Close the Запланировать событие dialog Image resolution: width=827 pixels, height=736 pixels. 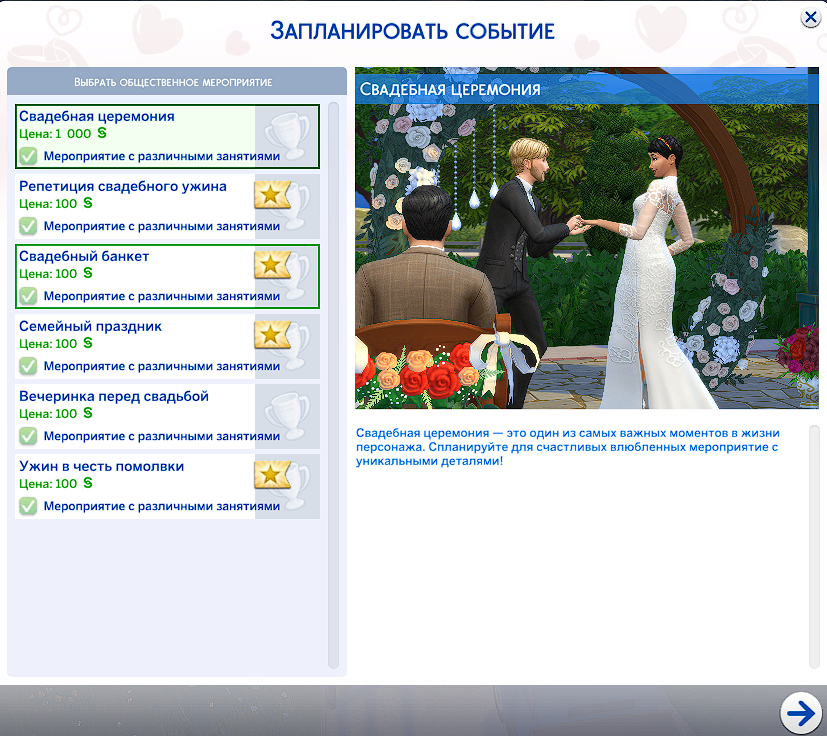click(x=811, y=17)
